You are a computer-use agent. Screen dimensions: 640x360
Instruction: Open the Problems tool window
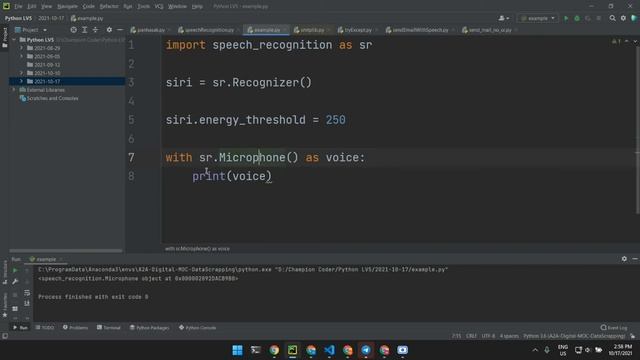76,328
